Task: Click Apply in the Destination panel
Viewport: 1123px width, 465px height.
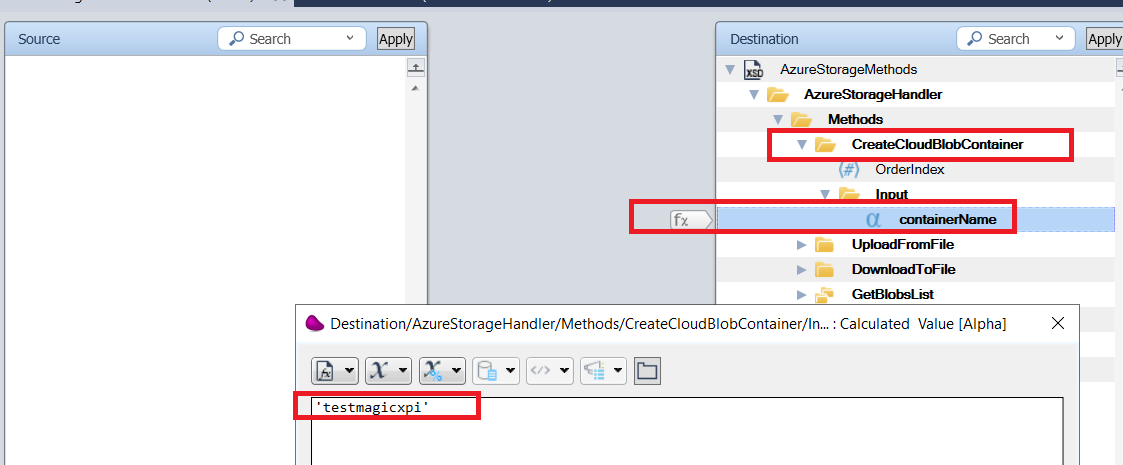Action: pyautogui.click(x=1104, y=39)
